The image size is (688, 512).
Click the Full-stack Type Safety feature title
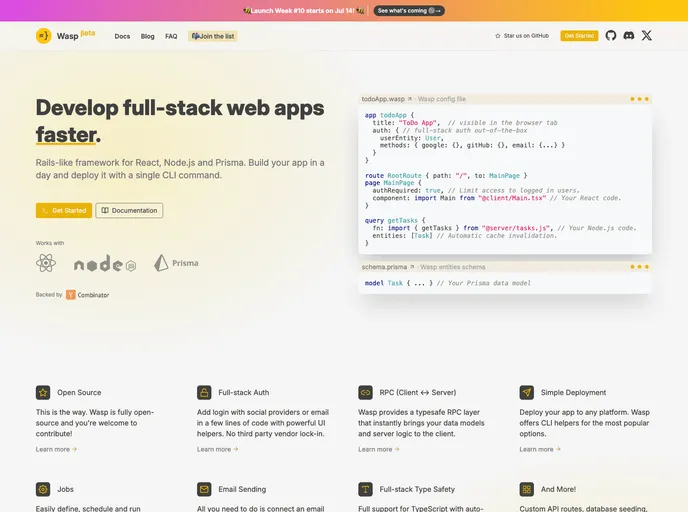[417, 489]
